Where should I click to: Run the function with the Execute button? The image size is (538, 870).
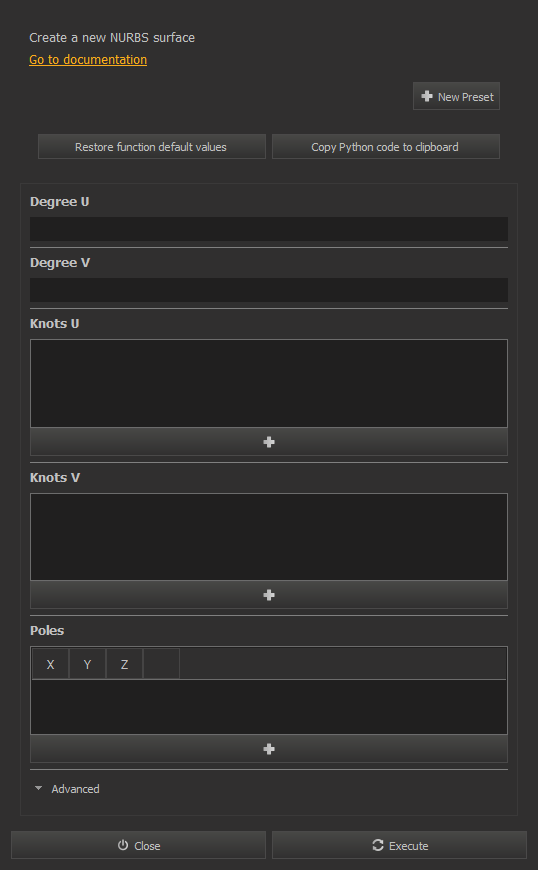(x=399, y=845)
